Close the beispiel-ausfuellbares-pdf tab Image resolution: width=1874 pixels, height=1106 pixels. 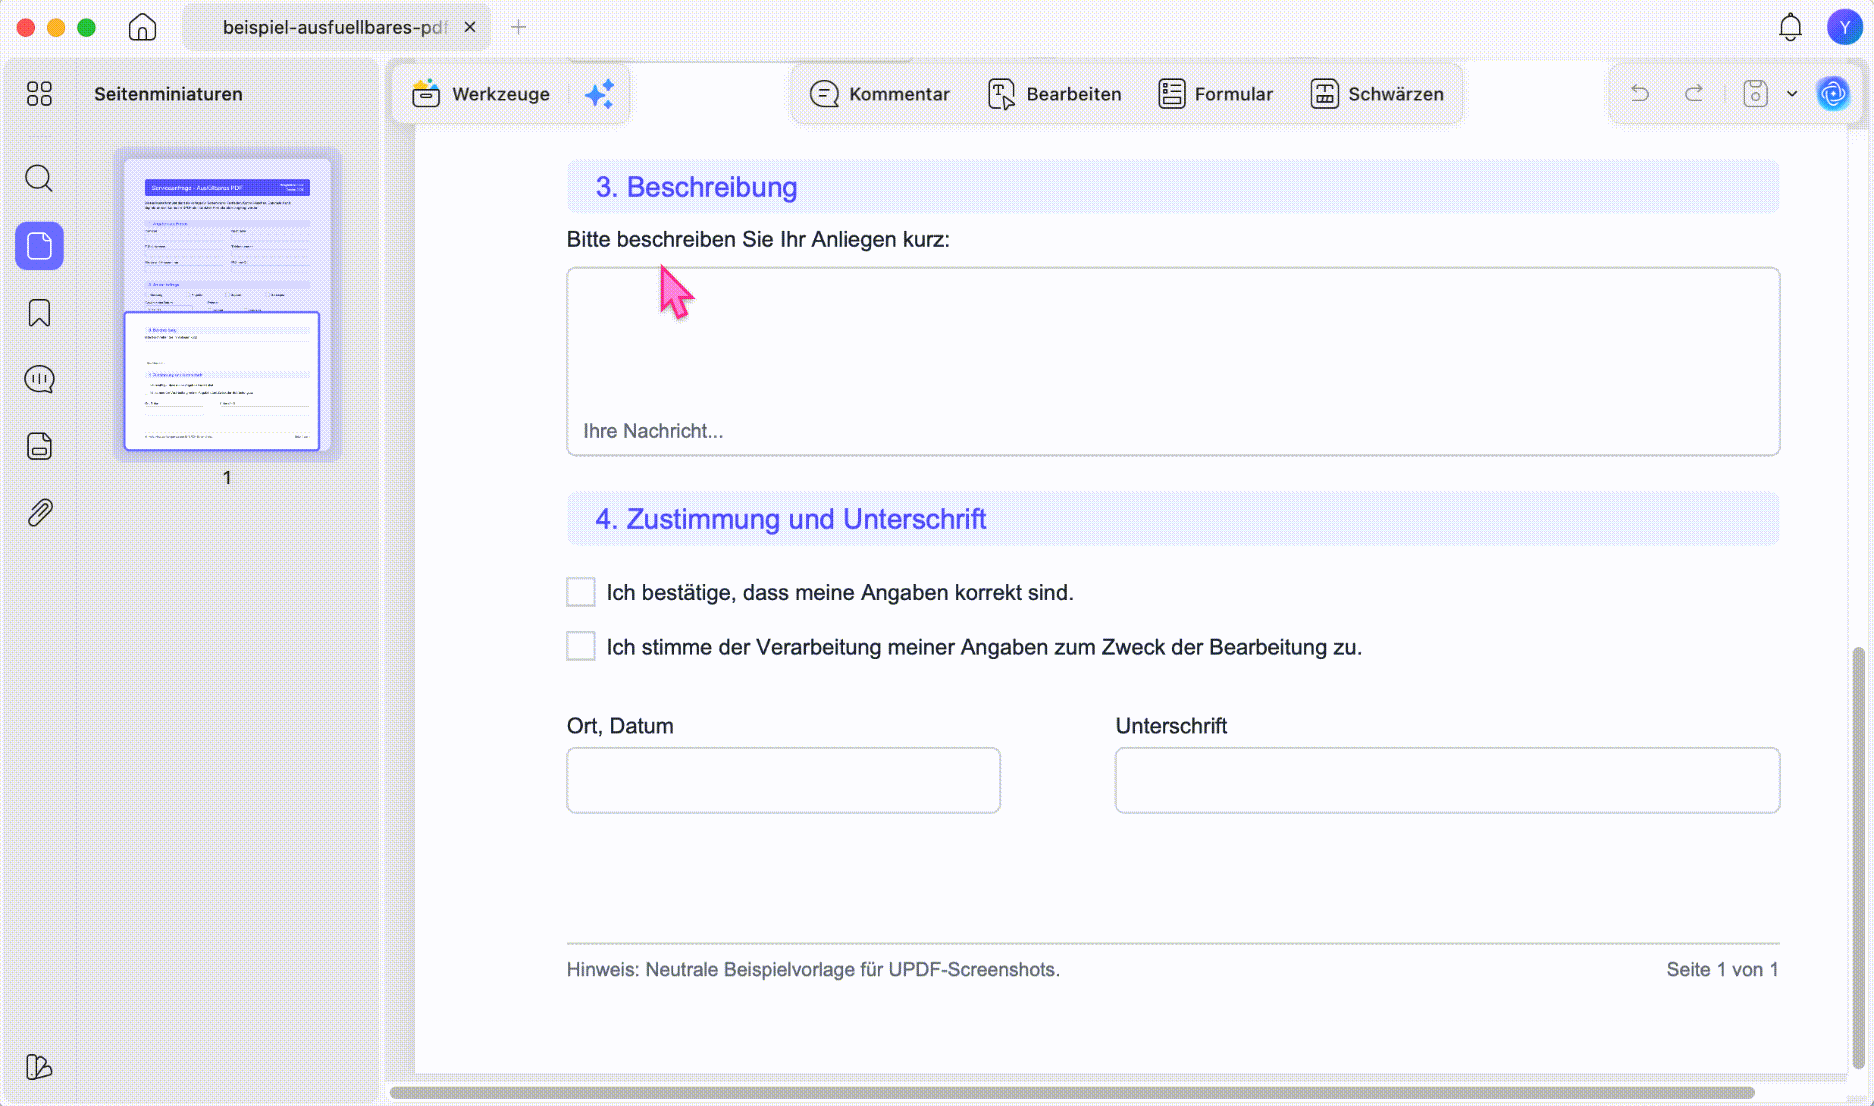pyautogui.click(x=470, y=27)
